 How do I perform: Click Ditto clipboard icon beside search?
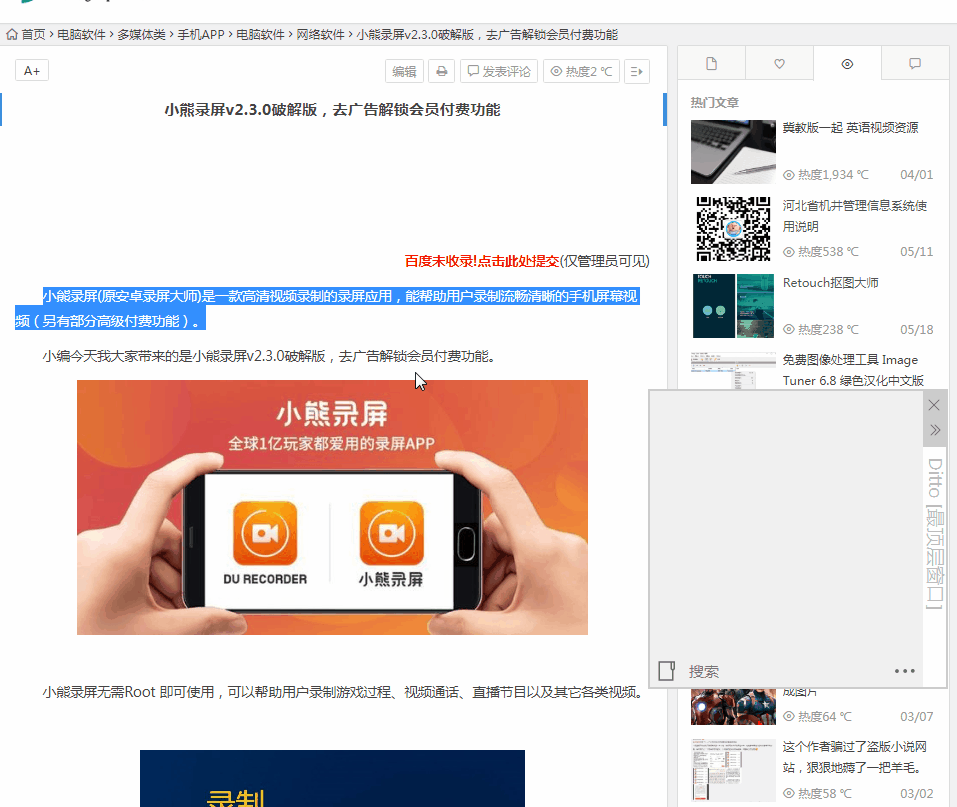click(x=666, y=671)
